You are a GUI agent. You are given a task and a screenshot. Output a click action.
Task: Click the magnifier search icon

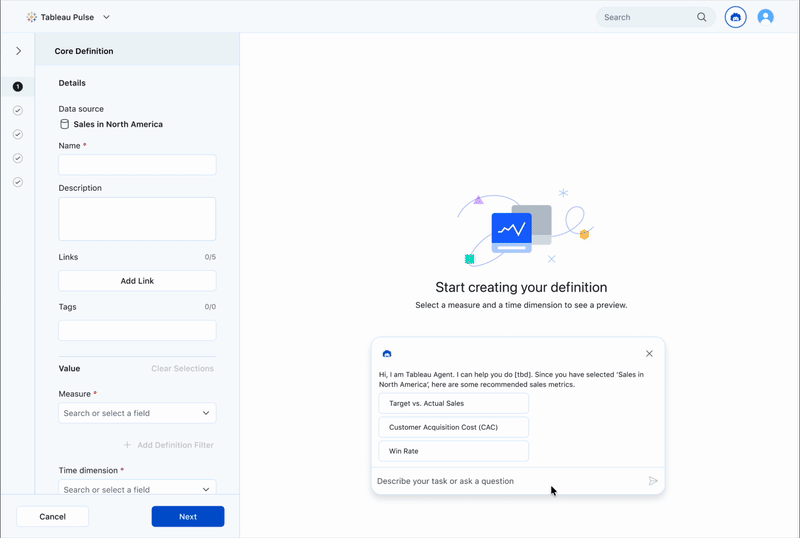pyautogui.click(x=702, y=17)
